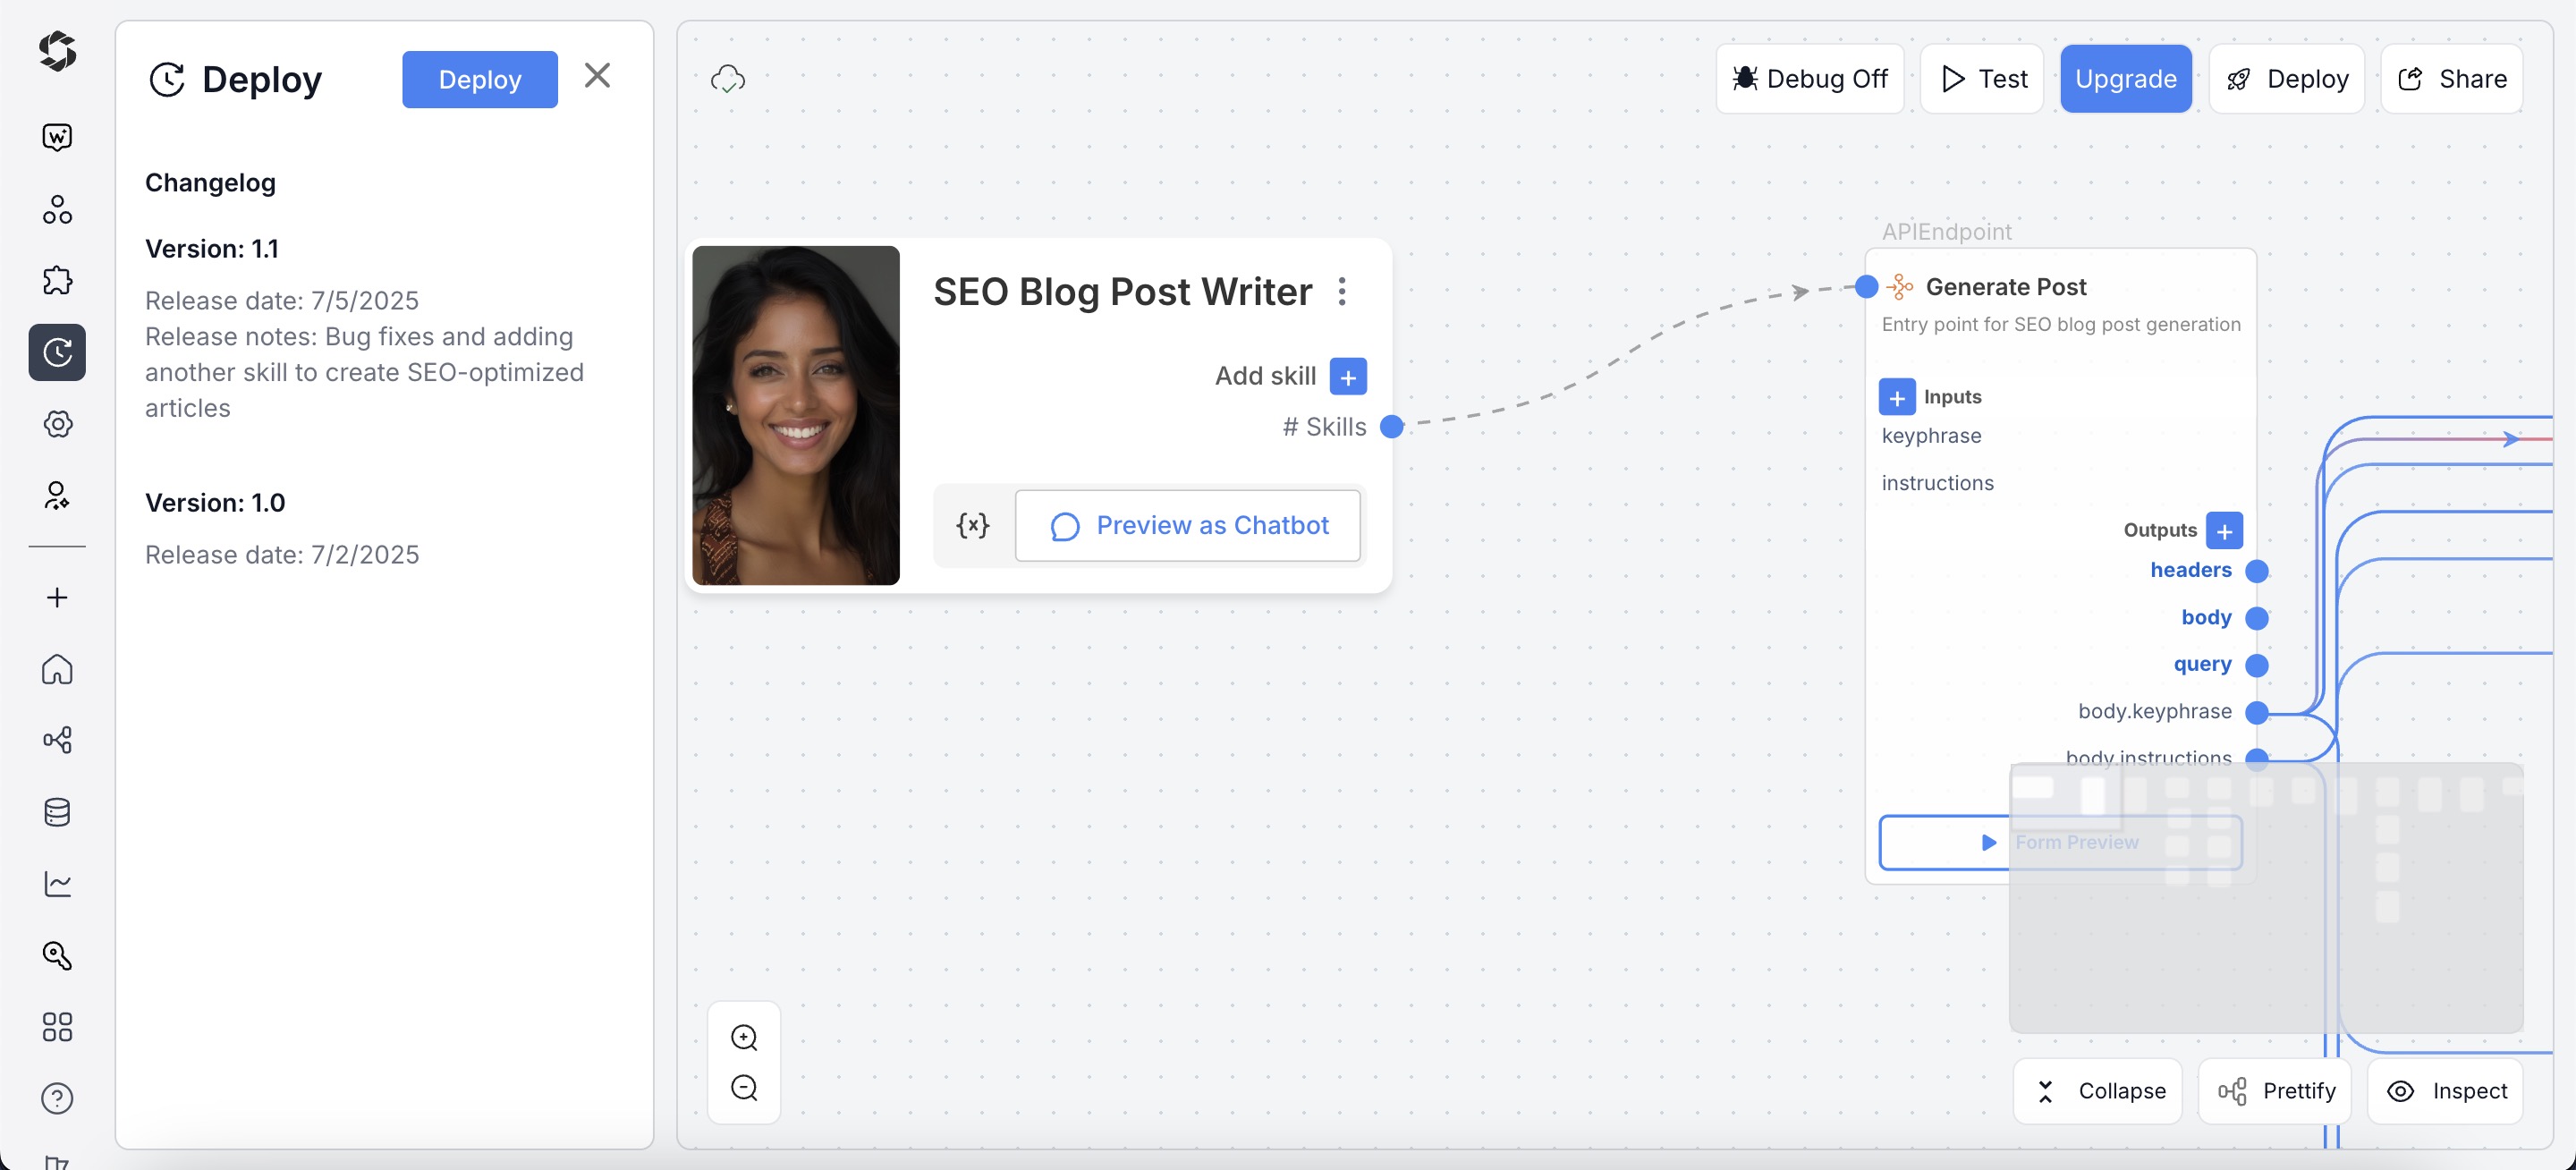The width and height of the screenshot is (2576, 1170).
Task: Open the puzzle-piece plugins panel in sidebar
Action: [57, 281]
